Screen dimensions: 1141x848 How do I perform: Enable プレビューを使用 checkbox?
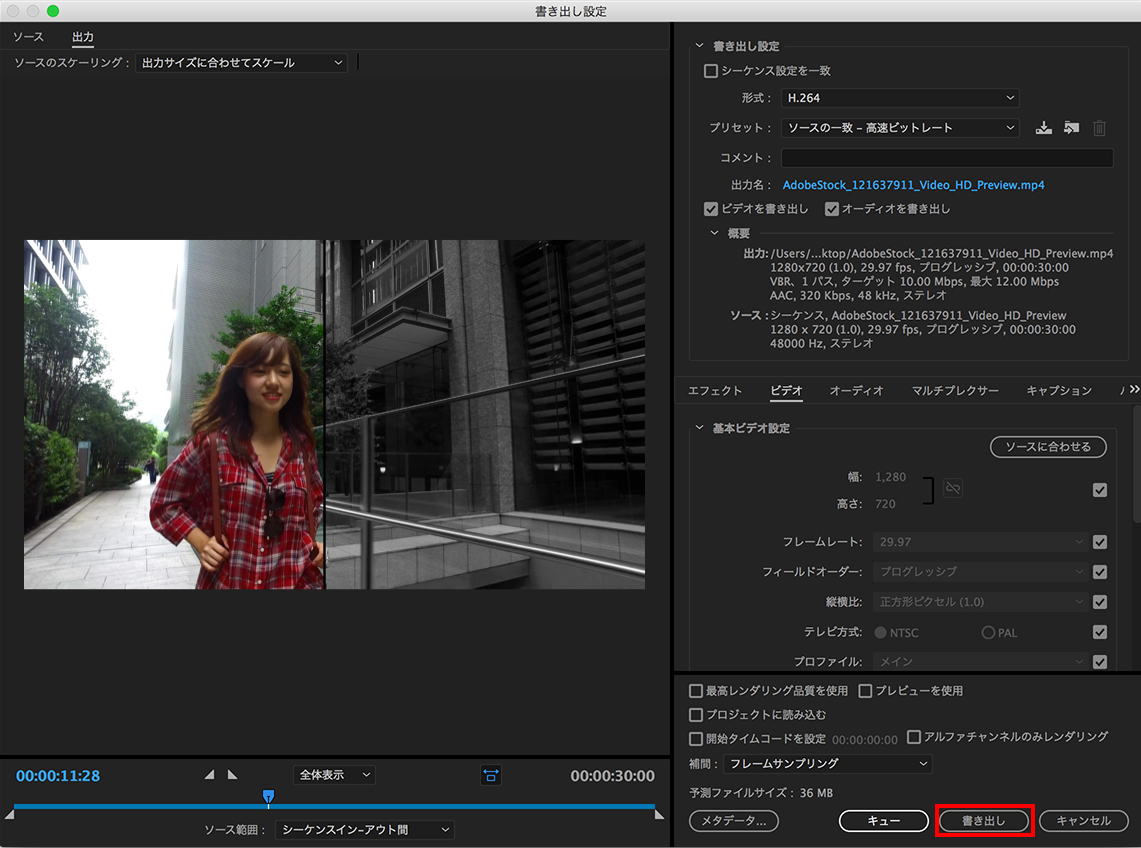tap(865, 691)
